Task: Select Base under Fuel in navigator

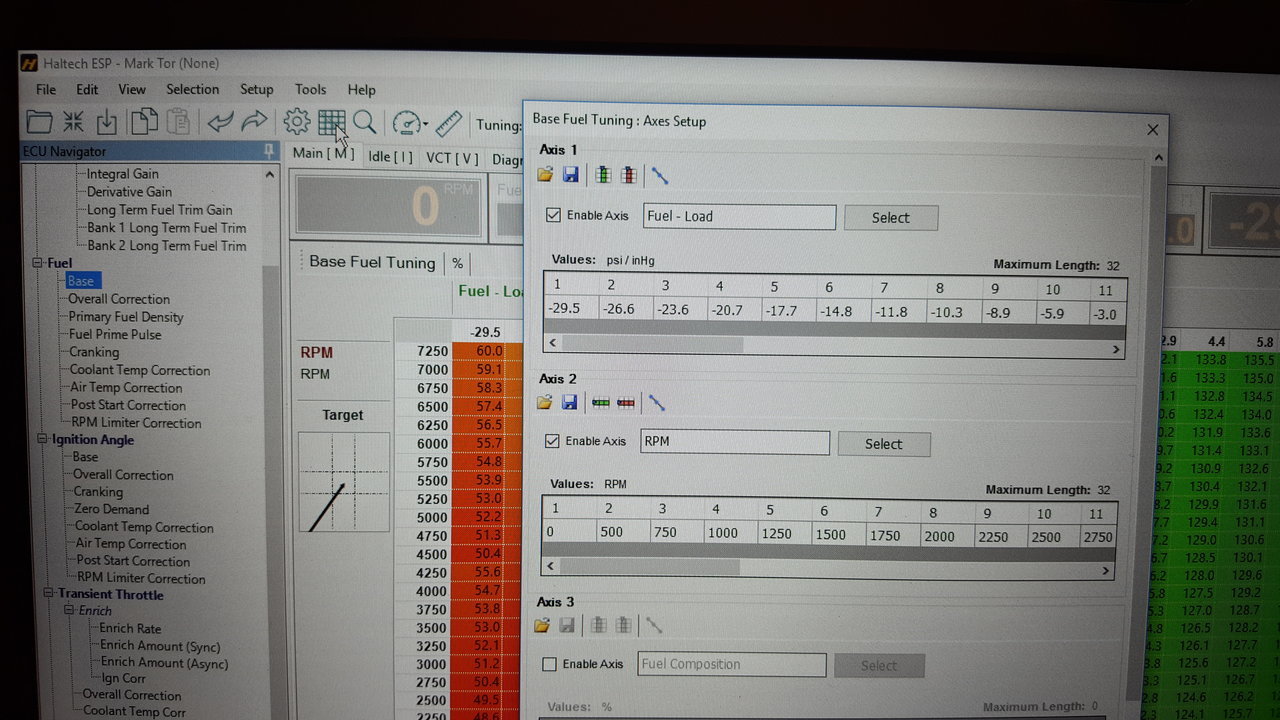Action: (x=81, y=281)
